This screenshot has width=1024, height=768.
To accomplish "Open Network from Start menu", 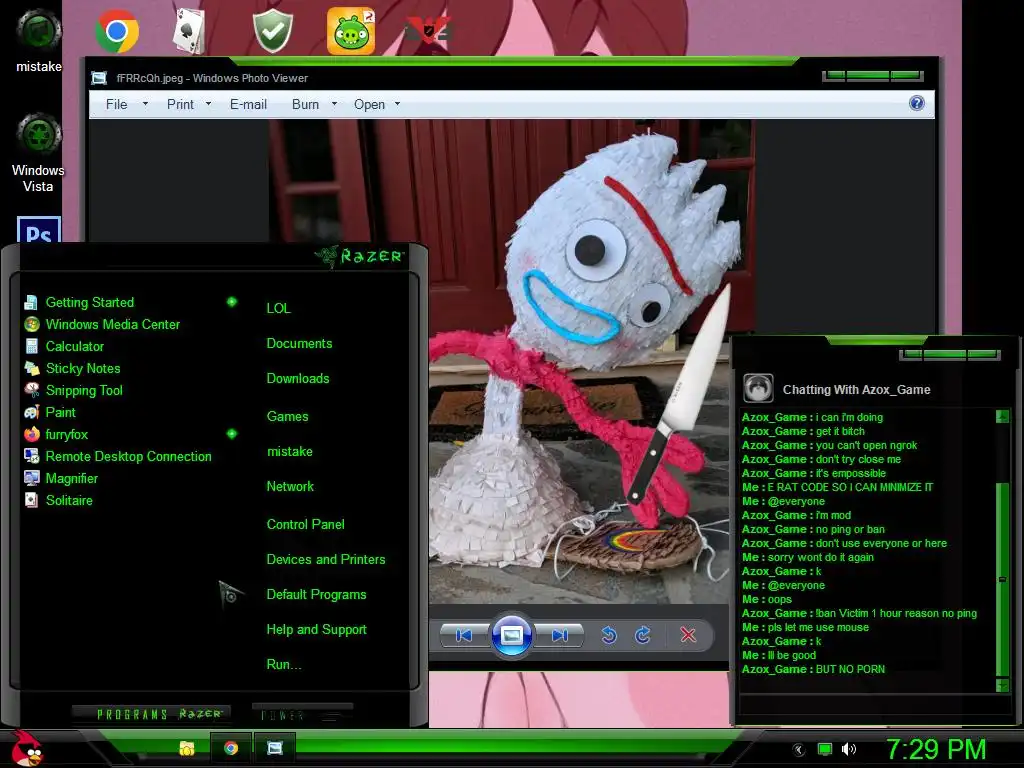I will coord(290,487).
